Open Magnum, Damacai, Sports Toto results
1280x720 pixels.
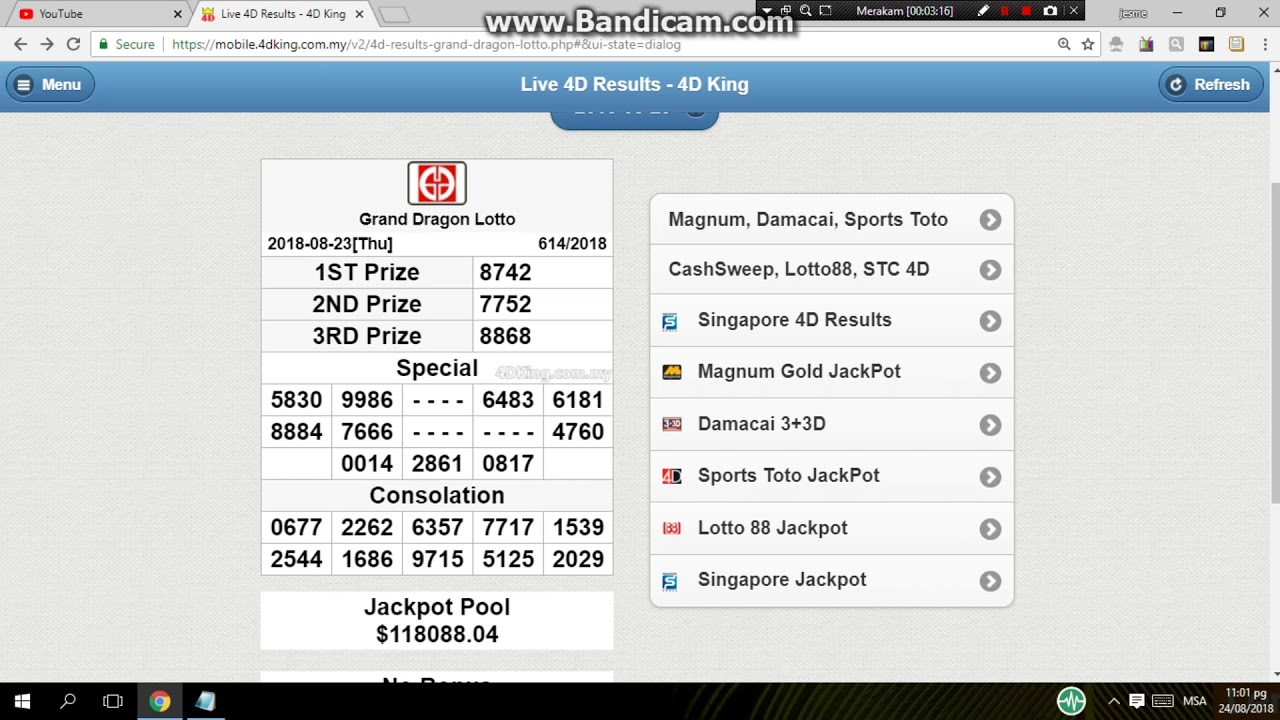(x=832, y=220)
